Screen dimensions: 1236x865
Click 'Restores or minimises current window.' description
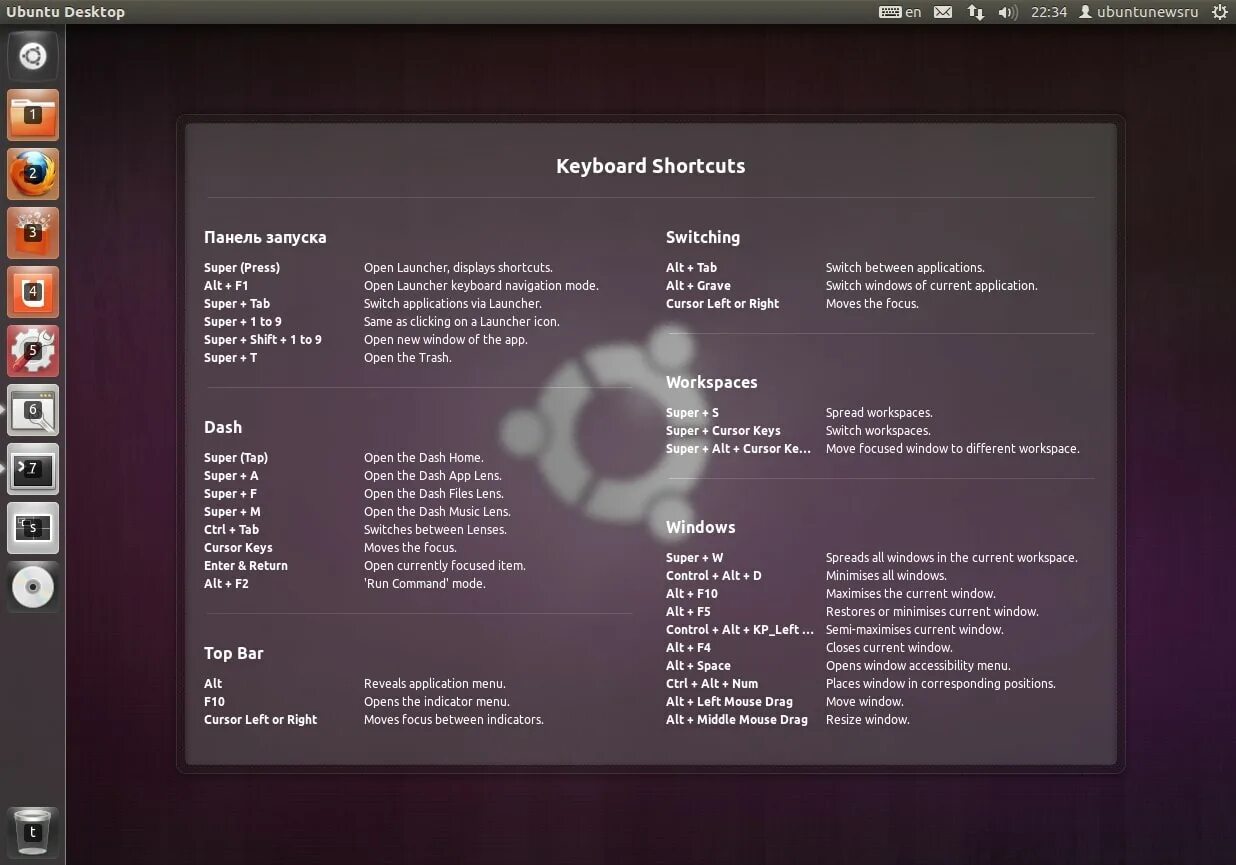point(932,612)
